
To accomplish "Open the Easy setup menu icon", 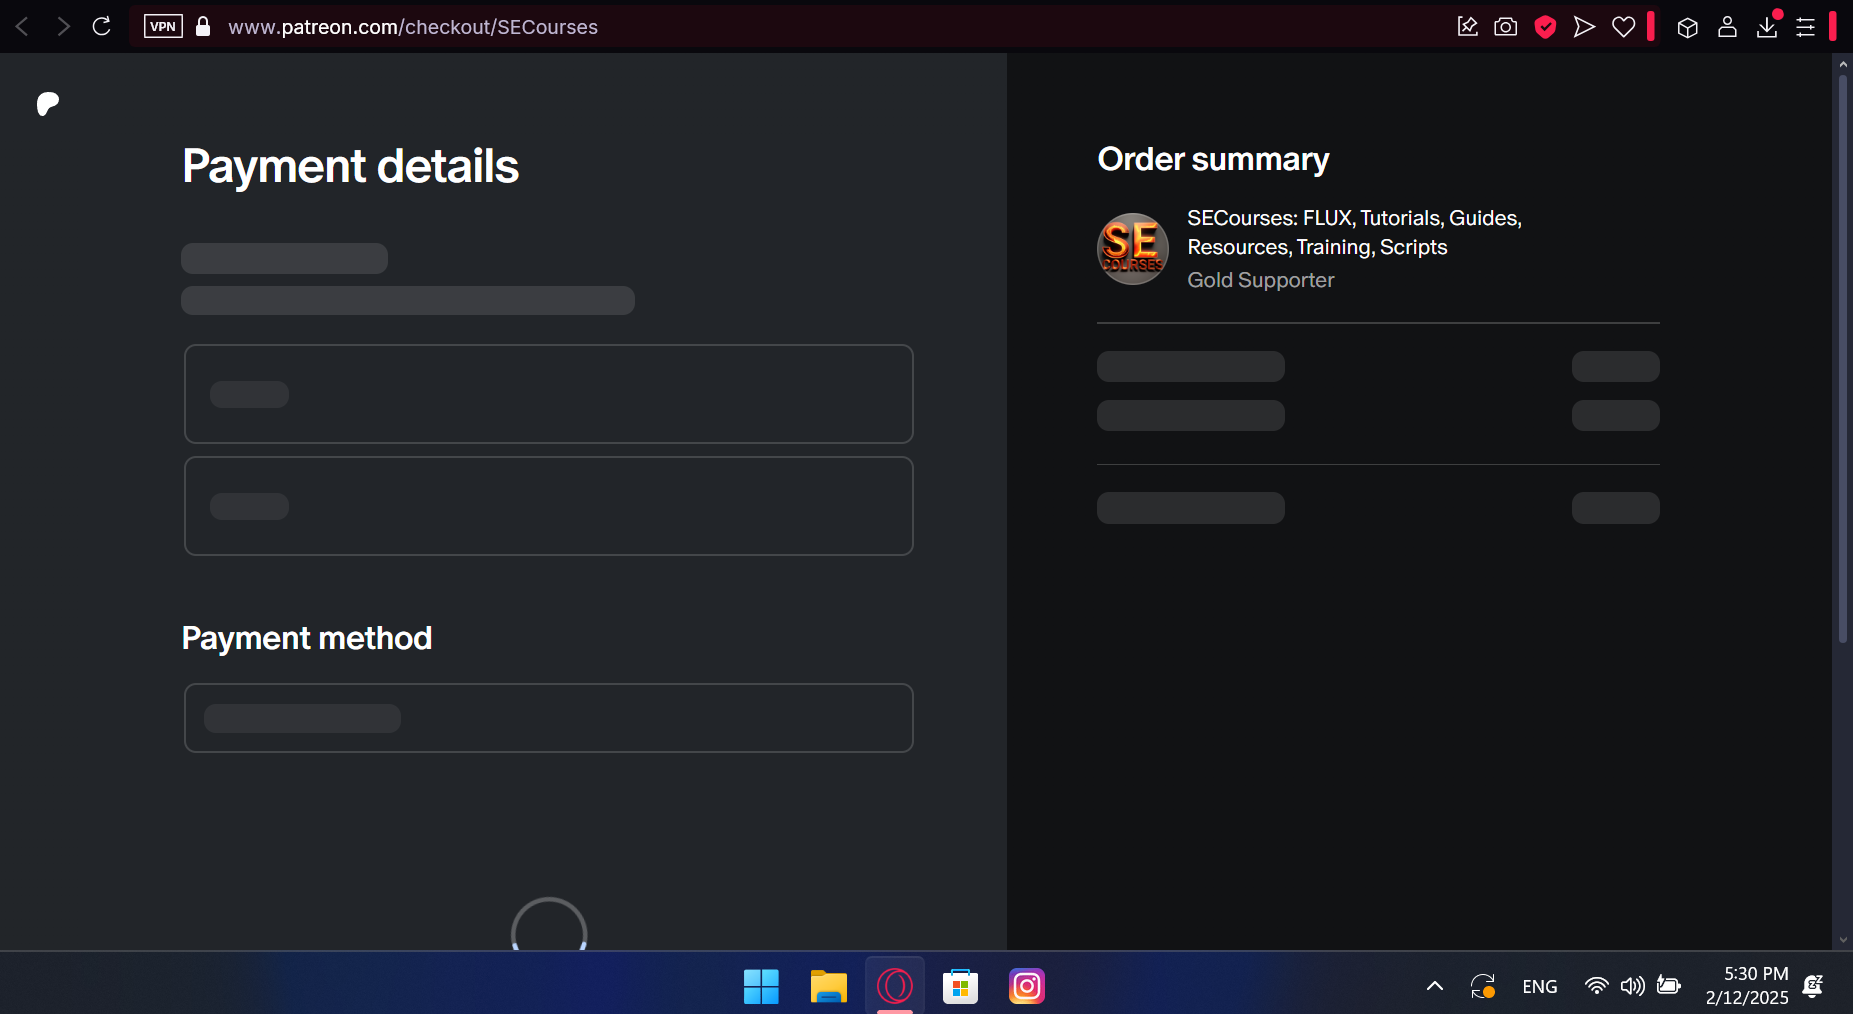I will [x=1806, y=28].
